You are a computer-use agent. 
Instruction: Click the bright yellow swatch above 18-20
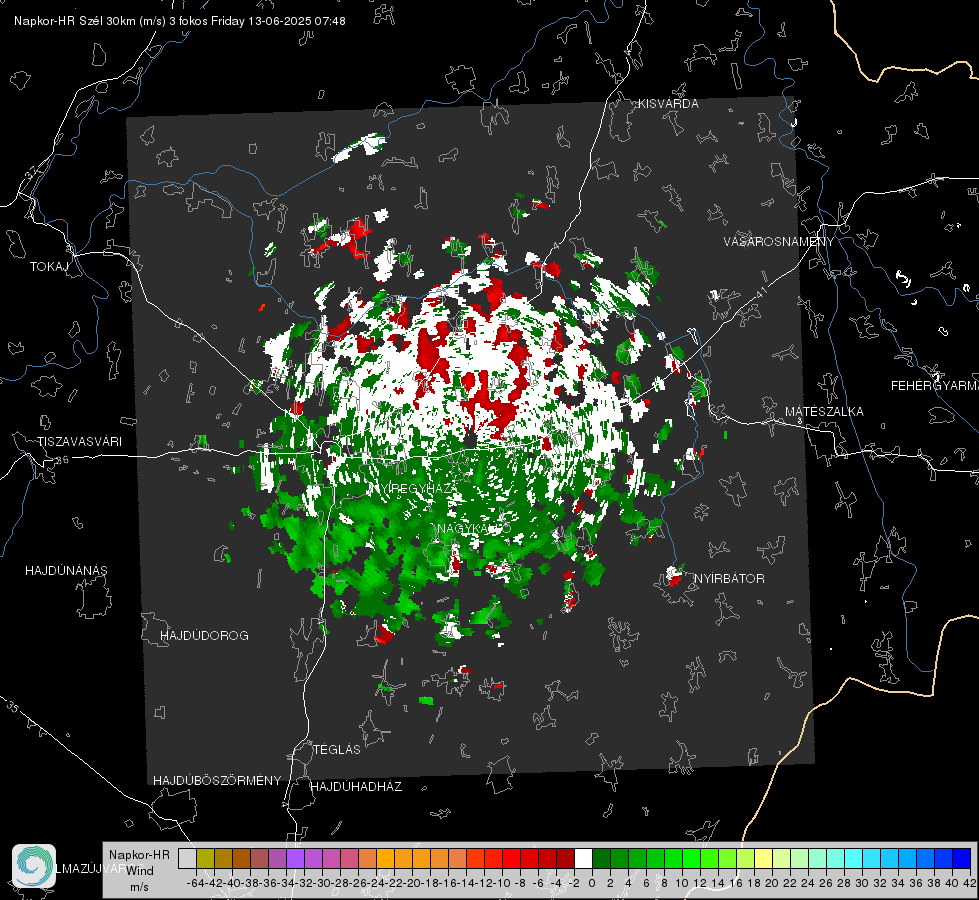pos(763,858)
